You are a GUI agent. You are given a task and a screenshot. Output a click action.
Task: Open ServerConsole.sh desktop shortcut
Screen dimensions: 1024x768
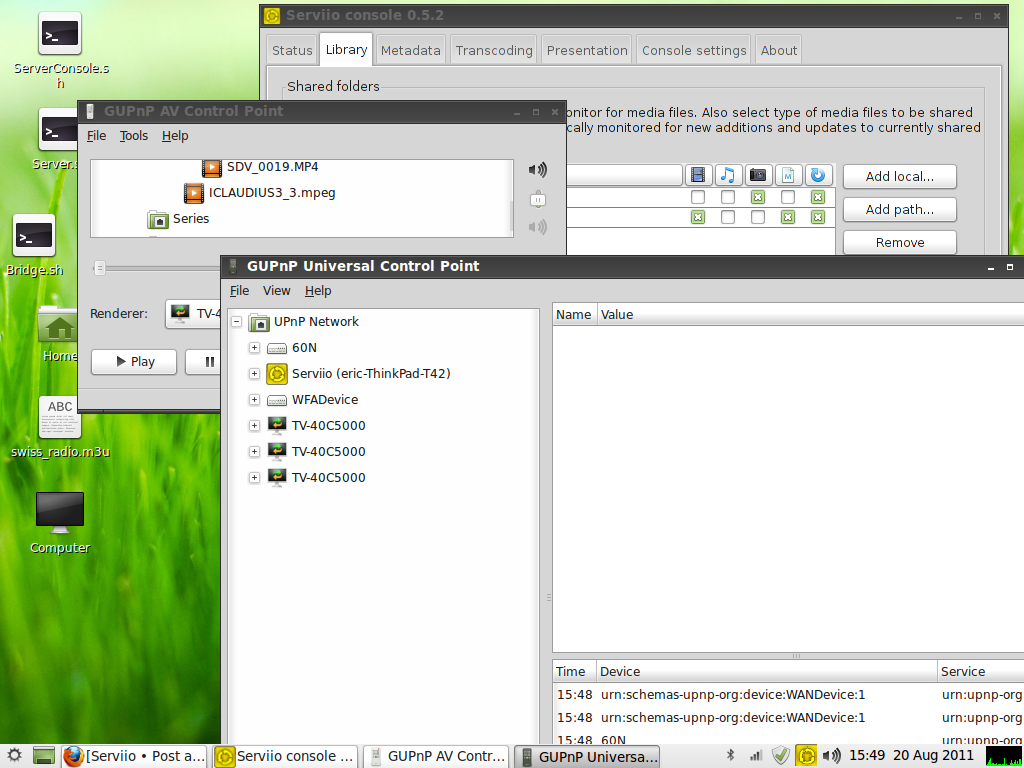click(60, 37)
